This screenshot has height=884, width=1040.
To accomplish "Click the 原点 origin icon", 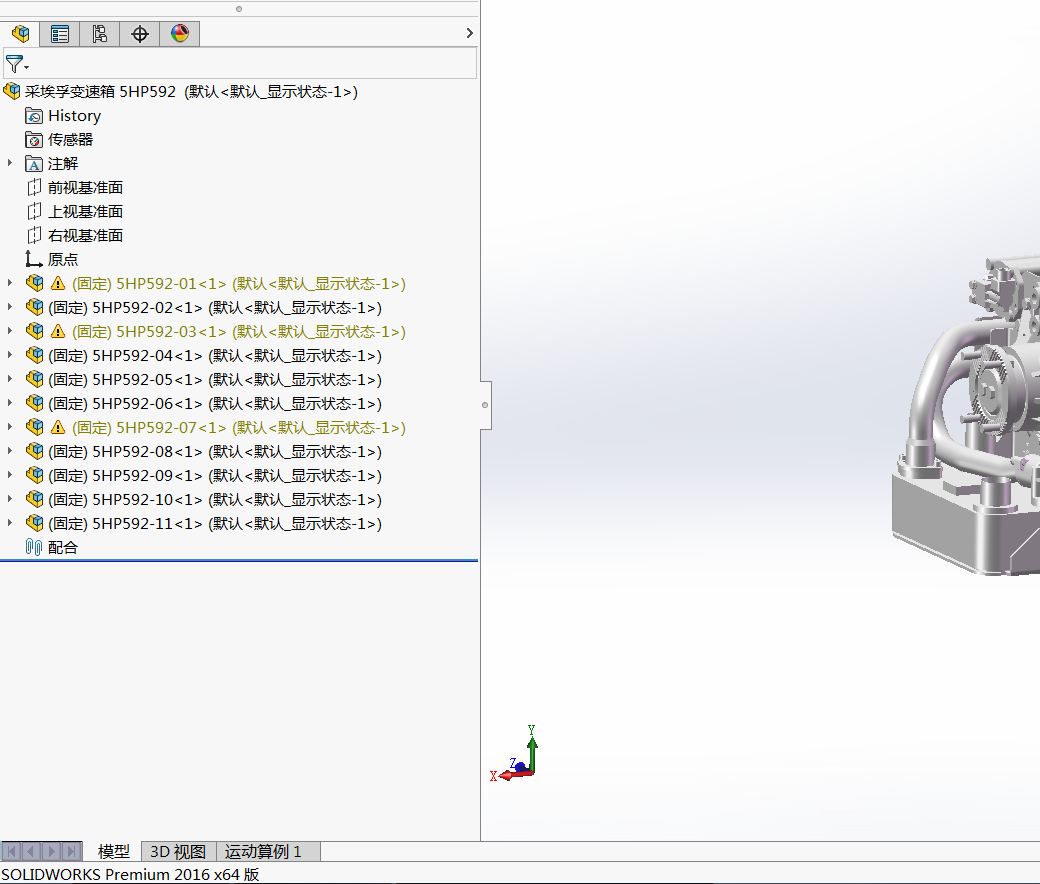I will point(34,259).
